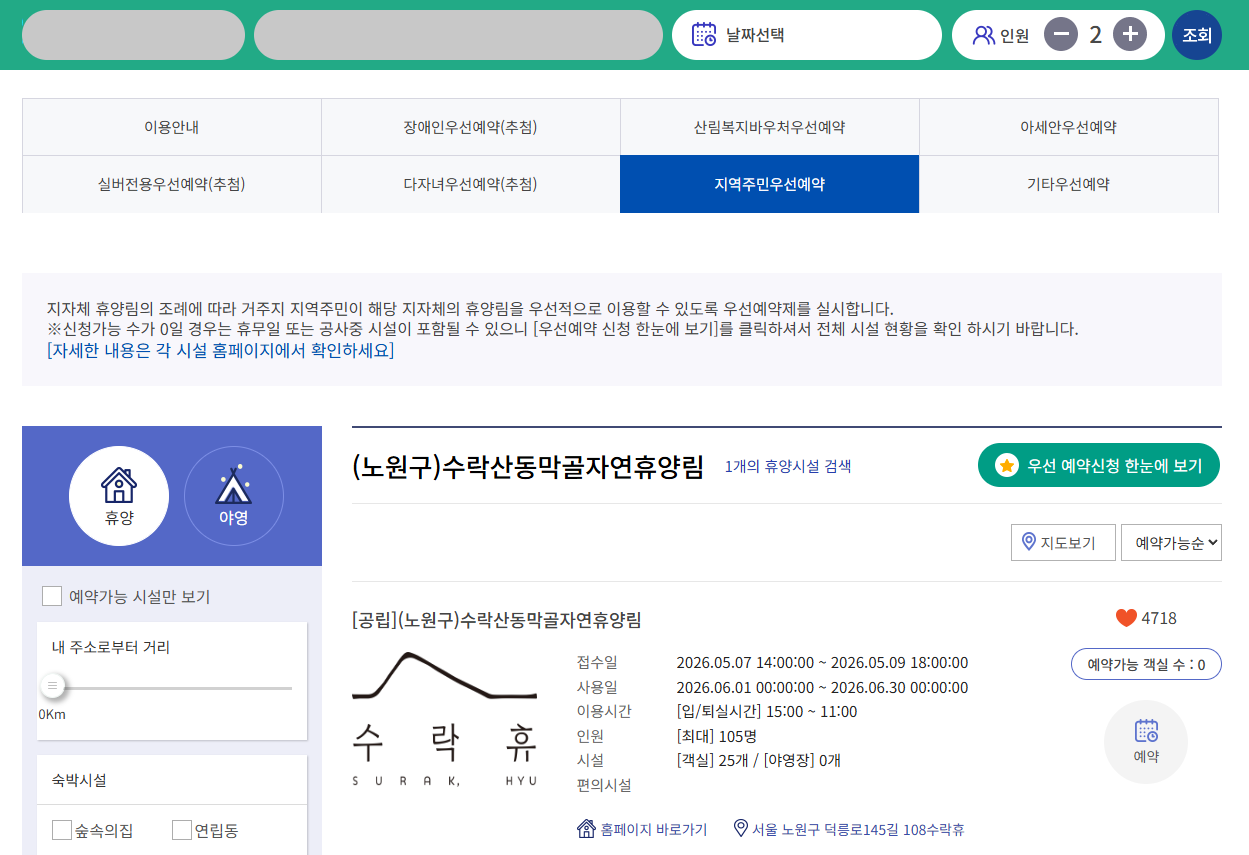The width and height of the screenshot is (1249, 855).
Task: Click the second blurred wide search field
Action: pos(458,35)
